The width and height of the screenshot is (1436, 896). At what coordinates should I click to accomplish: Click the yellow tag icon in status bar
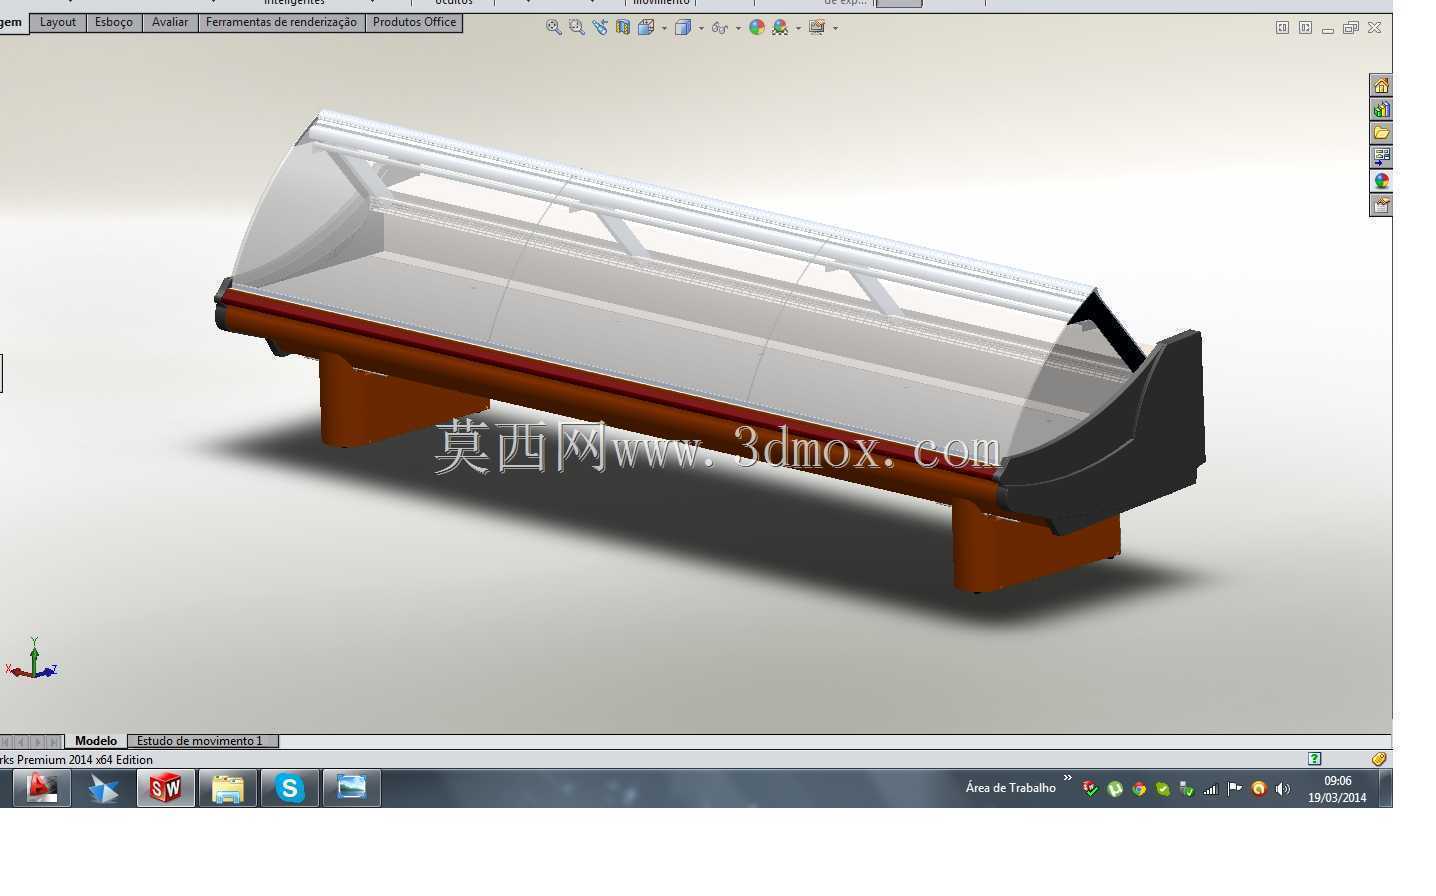pyautogui.click(x=1379, y=759)
